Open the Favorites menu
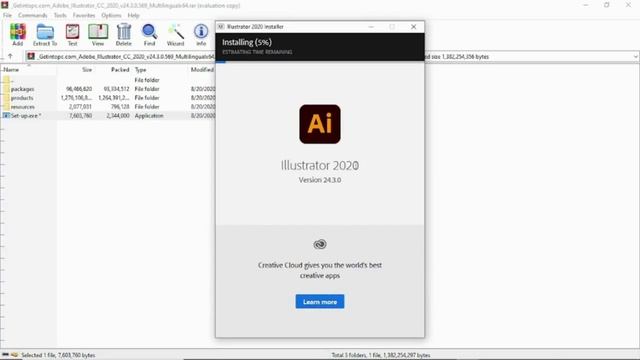This screenshot has height=360, width=640. click(84, 15)
